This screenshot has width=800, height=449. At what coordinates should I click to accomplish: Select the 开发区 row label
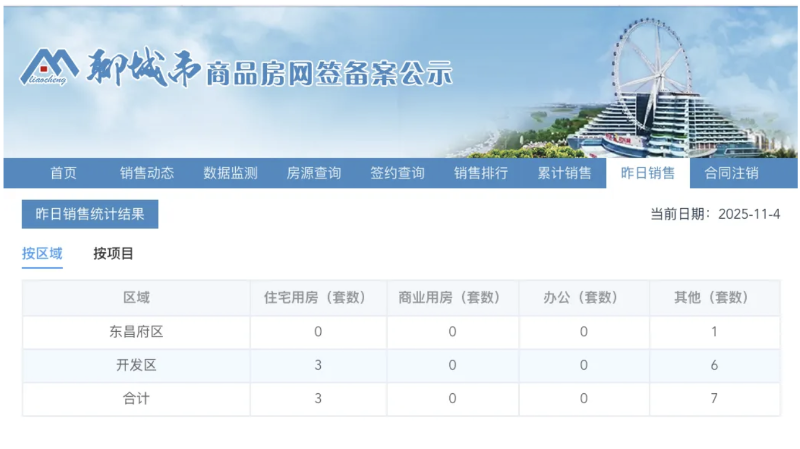click(x=136, y=365)
